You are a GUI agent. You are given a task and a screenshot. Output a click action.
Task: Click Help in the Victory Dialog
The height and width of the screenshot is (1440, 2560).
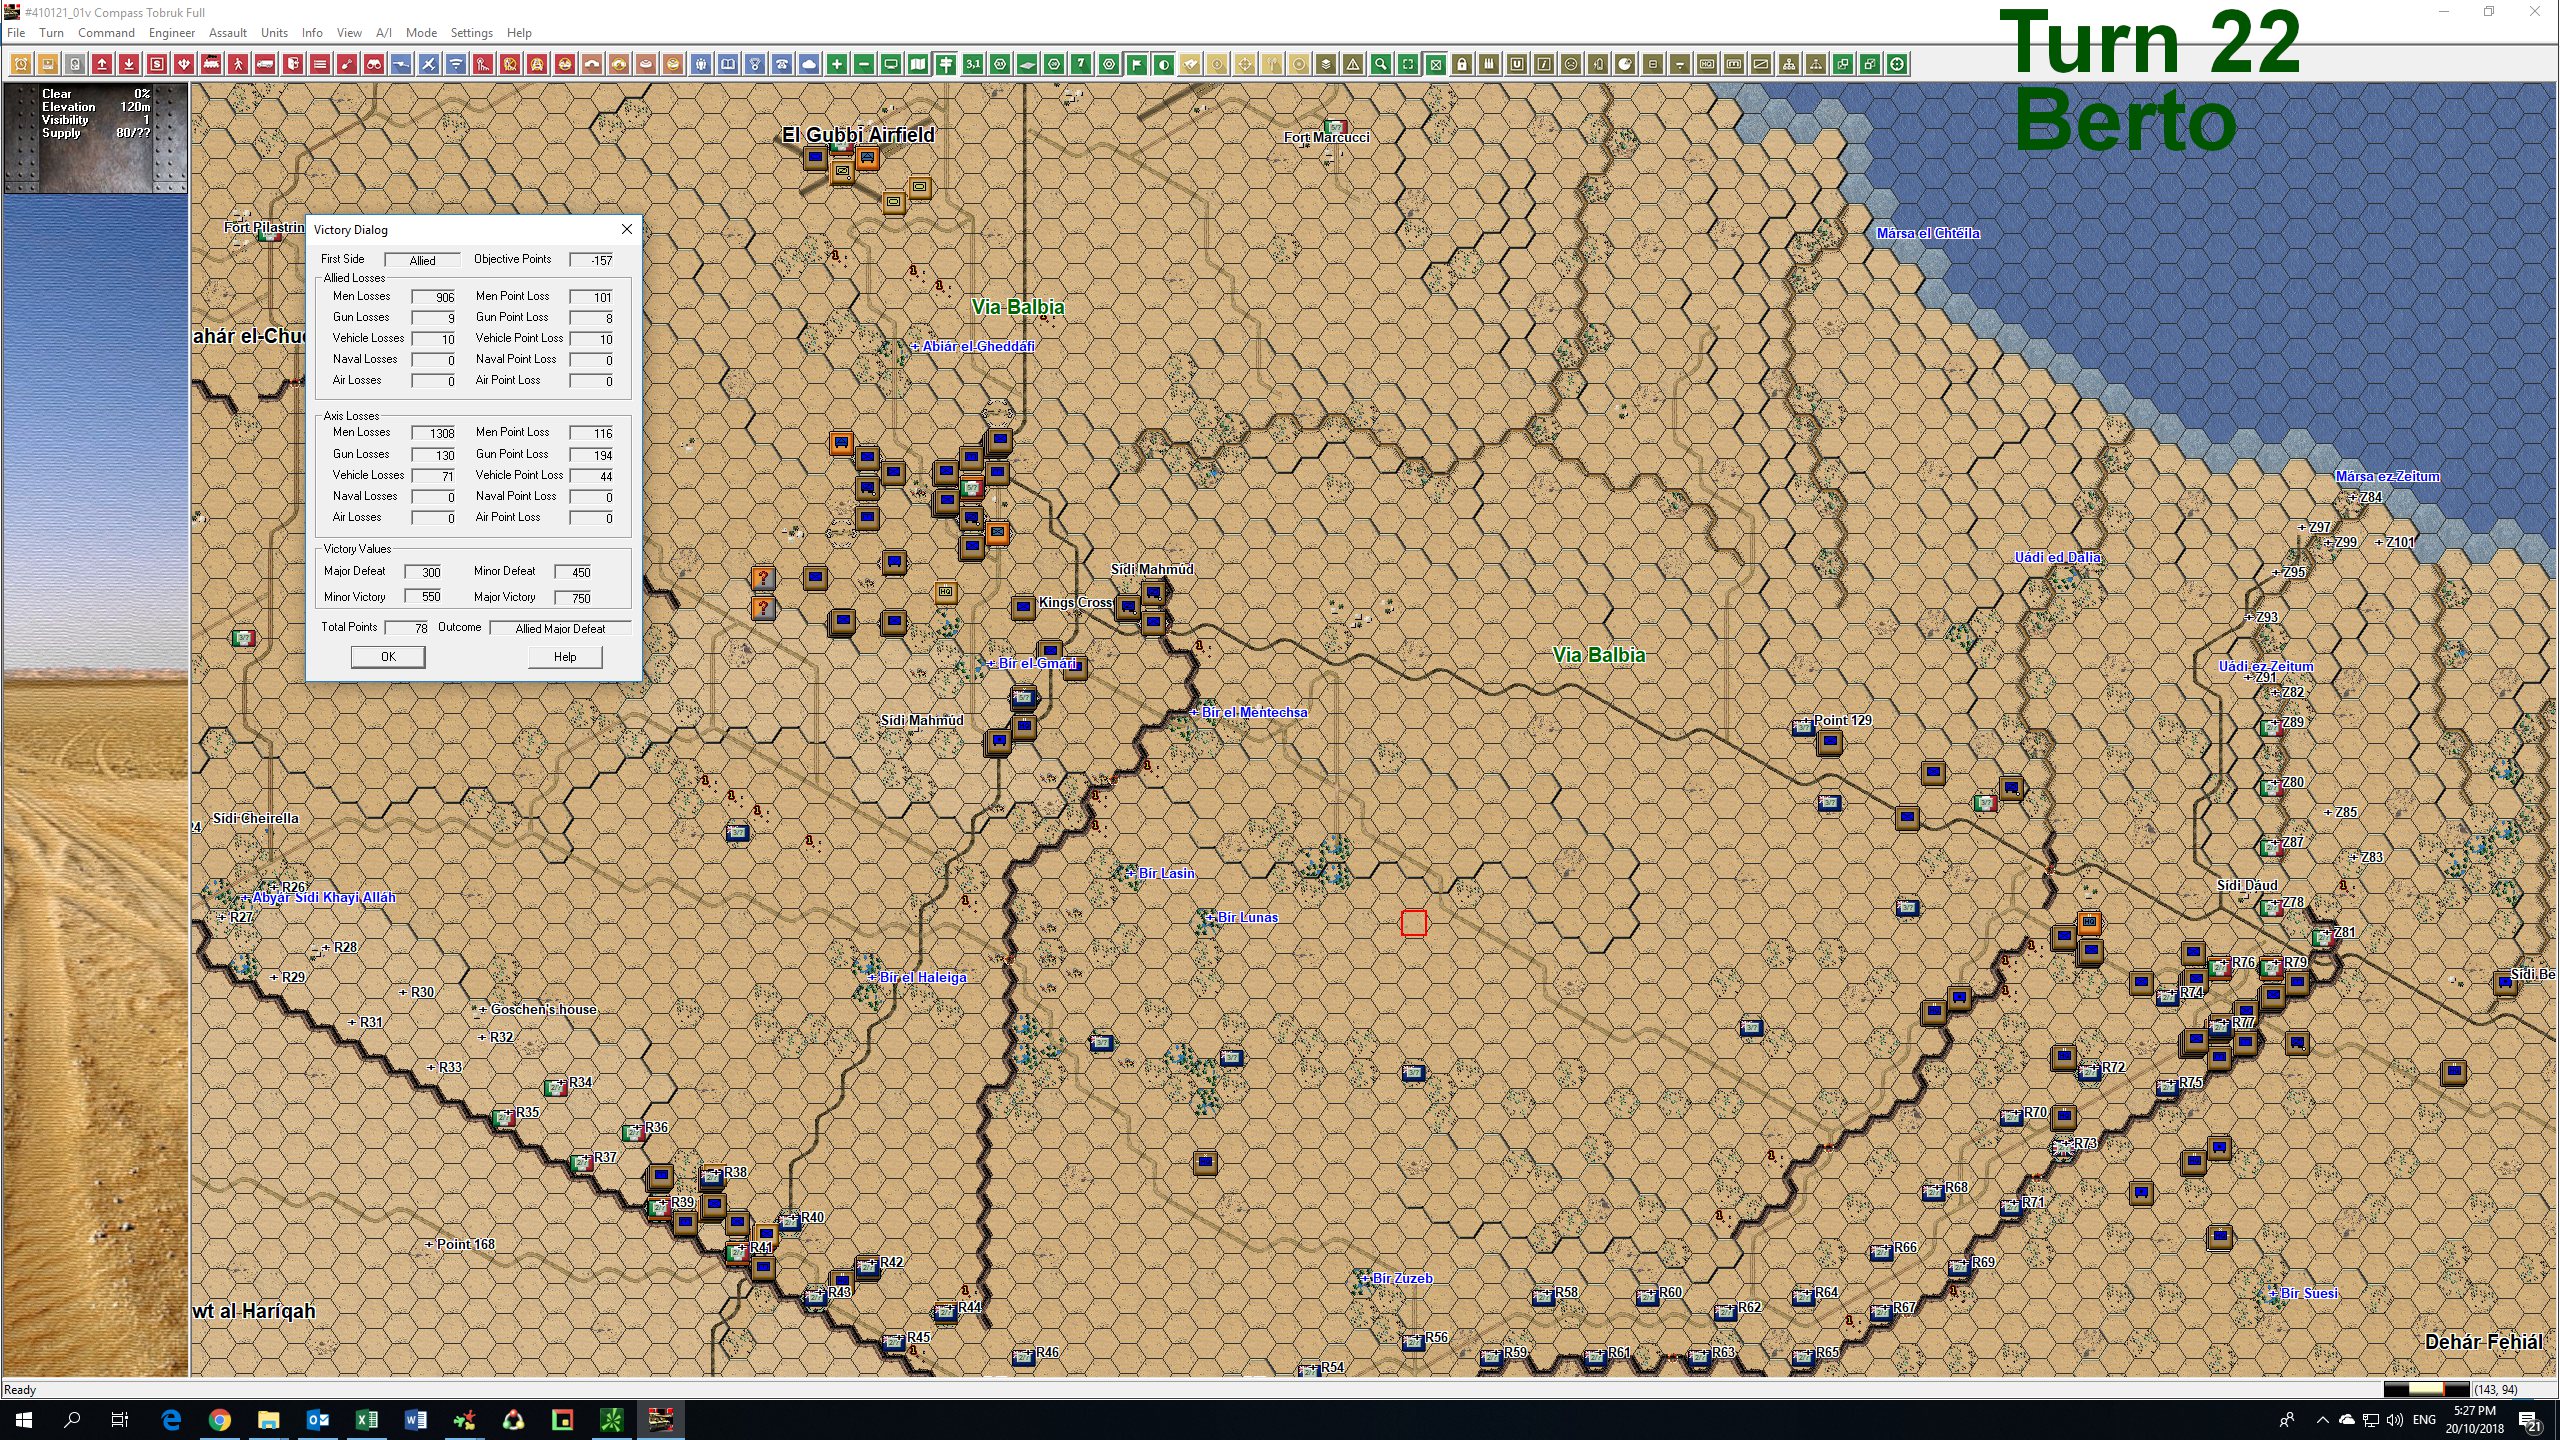(565, 657)
